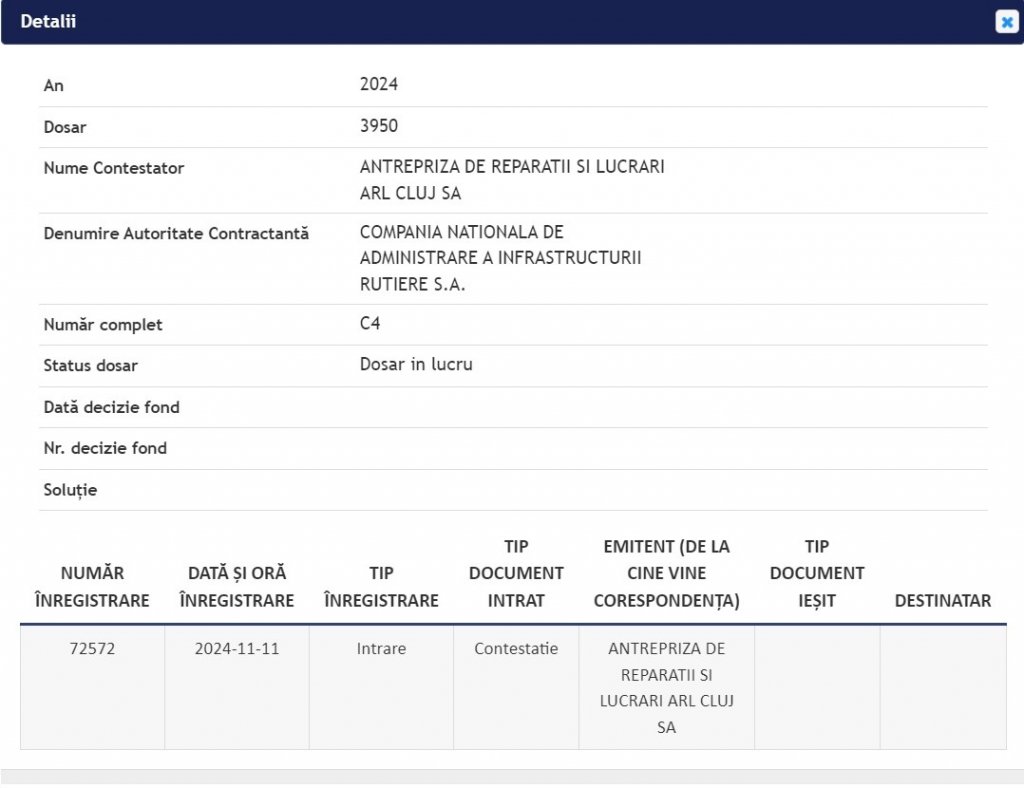The height and width of the screenshot is (788, 1024).
Task: Click the 'Soluție' label
Action: [x=71, y=490]
